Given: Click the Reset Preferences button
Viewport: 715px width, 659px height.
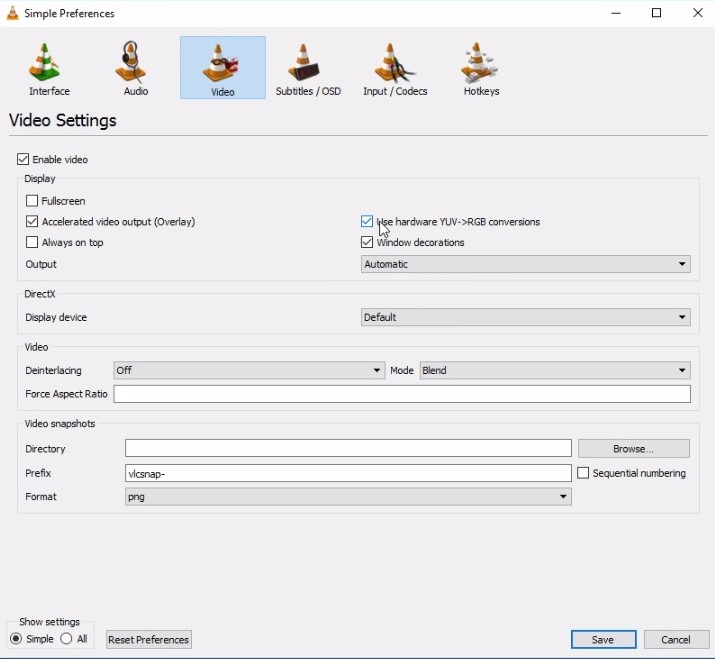Looking at the screenshot, I should click(149, 639).
